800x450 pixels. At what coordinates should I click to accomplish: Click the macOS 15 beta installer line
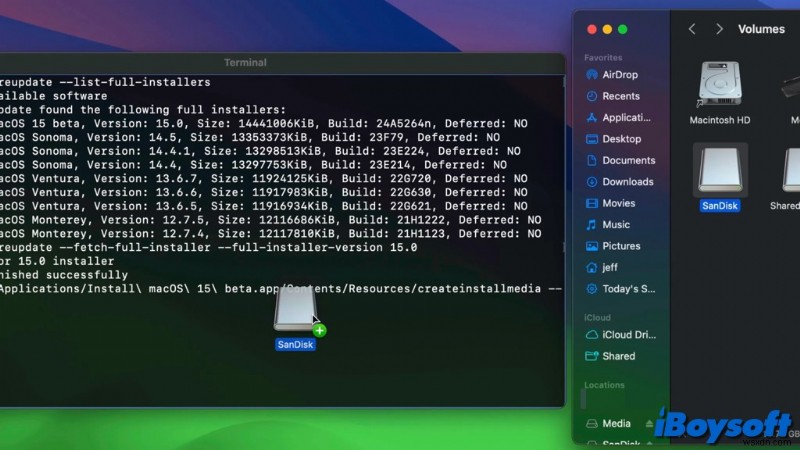coord(264,123)
